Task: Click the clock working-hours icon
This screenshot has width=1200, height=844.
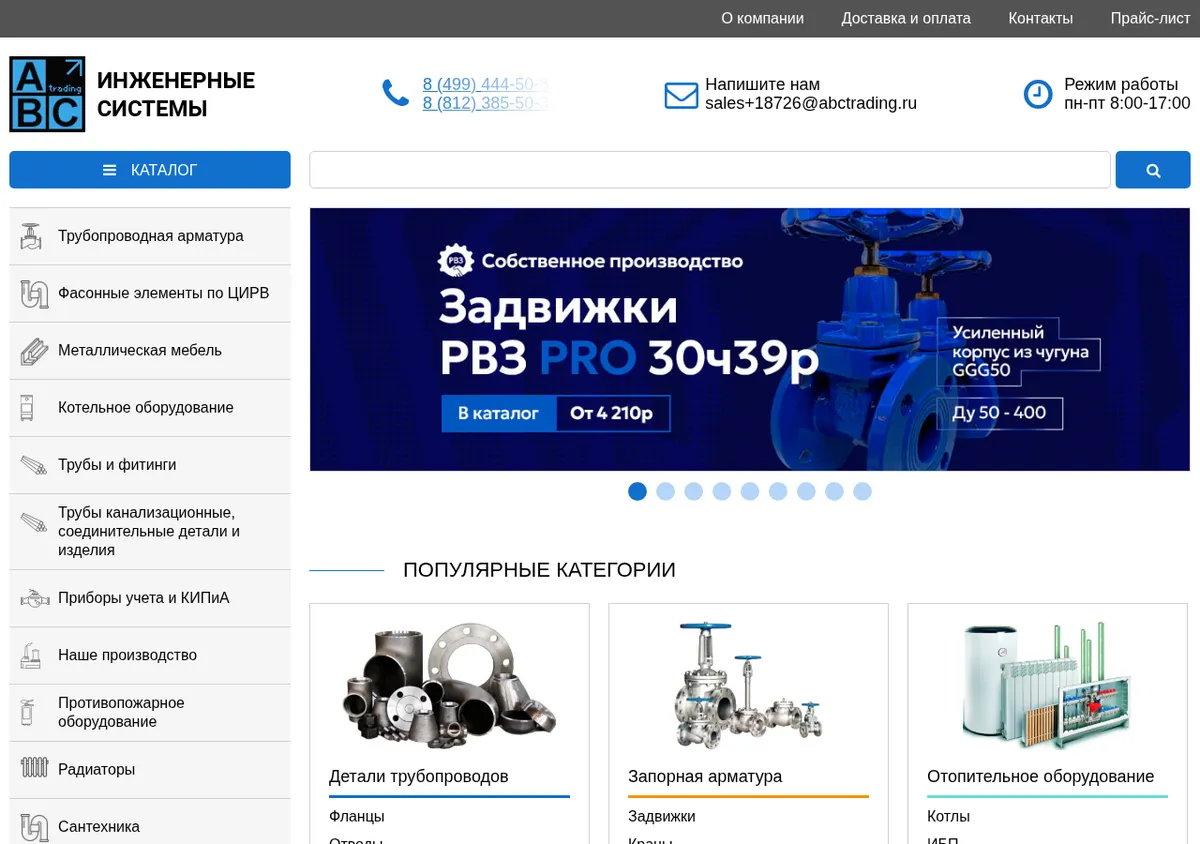Action: [x=1038, y=94]
